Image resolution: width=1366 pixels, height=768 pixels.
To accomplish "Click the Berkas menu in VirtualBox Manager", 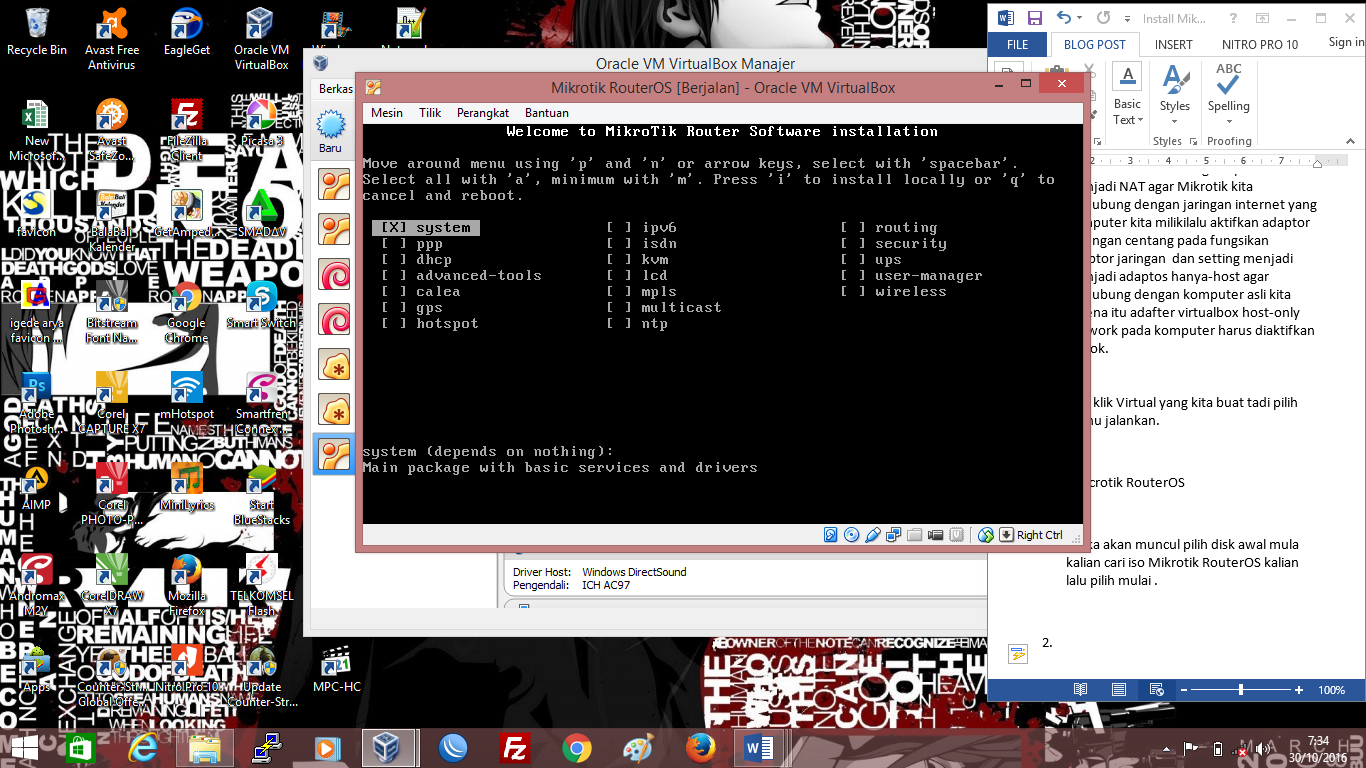I will pyautogui.click(x=335, y=89).
